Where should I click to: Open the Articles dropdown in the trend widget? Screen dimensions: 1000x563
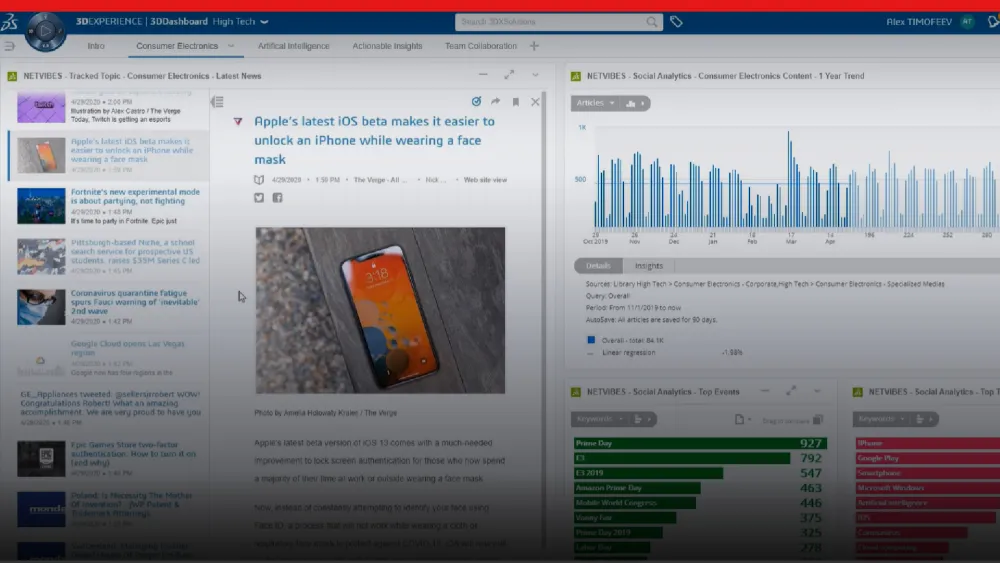(x=596, y=103)
